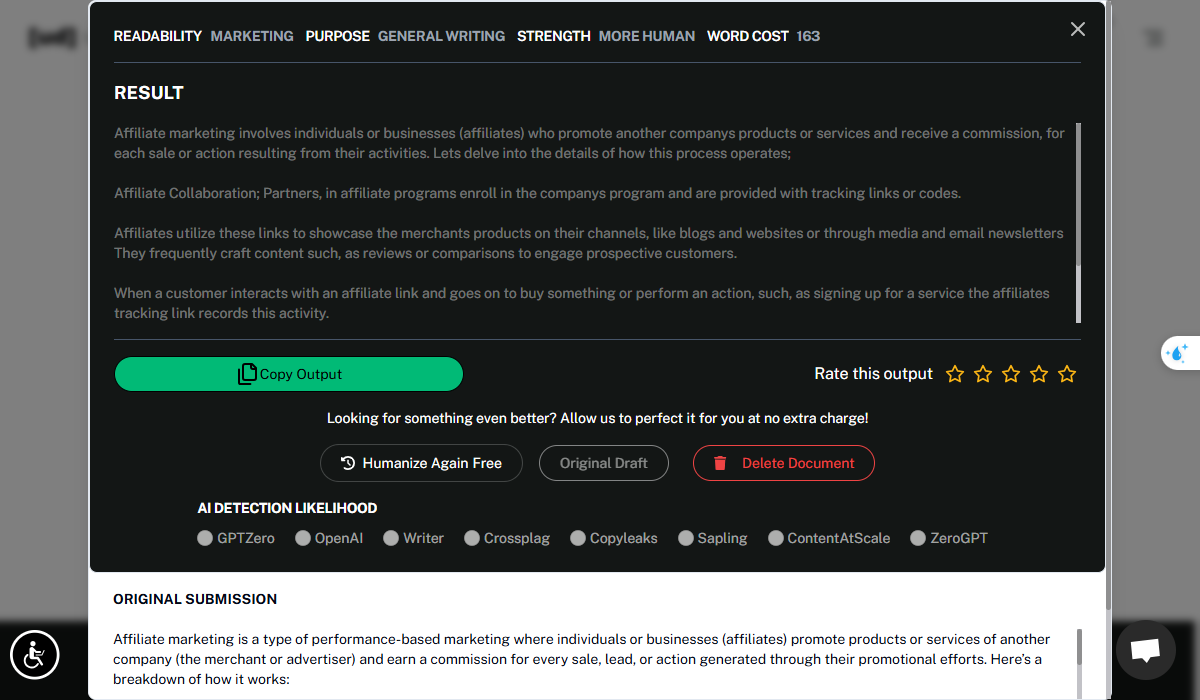
Task: Give a three-star rating
Action: pos(1011,374)
